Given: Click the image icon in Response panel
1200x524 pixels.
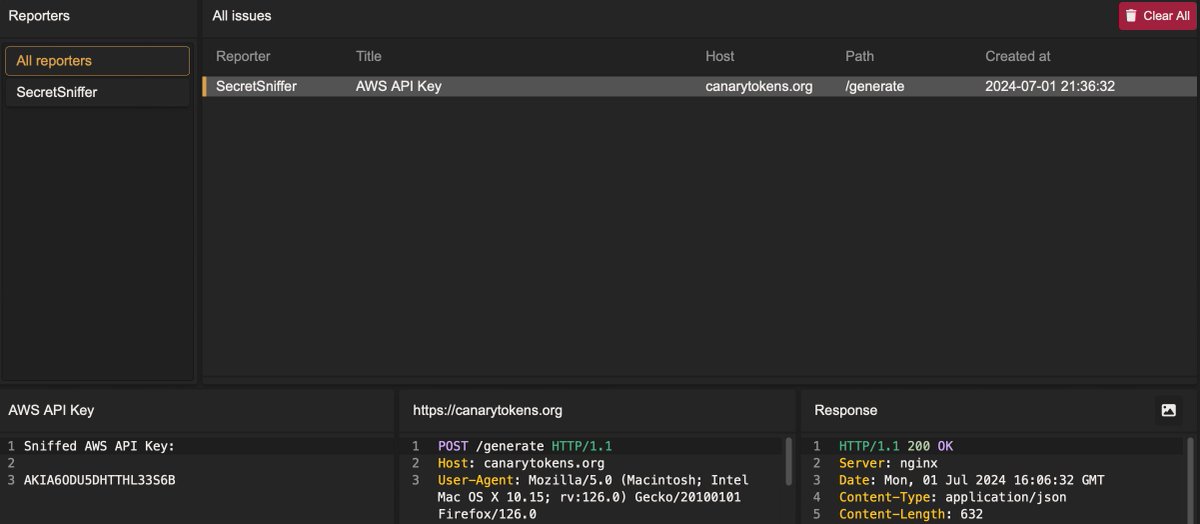Looking at the screenshot, I should pyautogui.click(x=1168, y=410).
